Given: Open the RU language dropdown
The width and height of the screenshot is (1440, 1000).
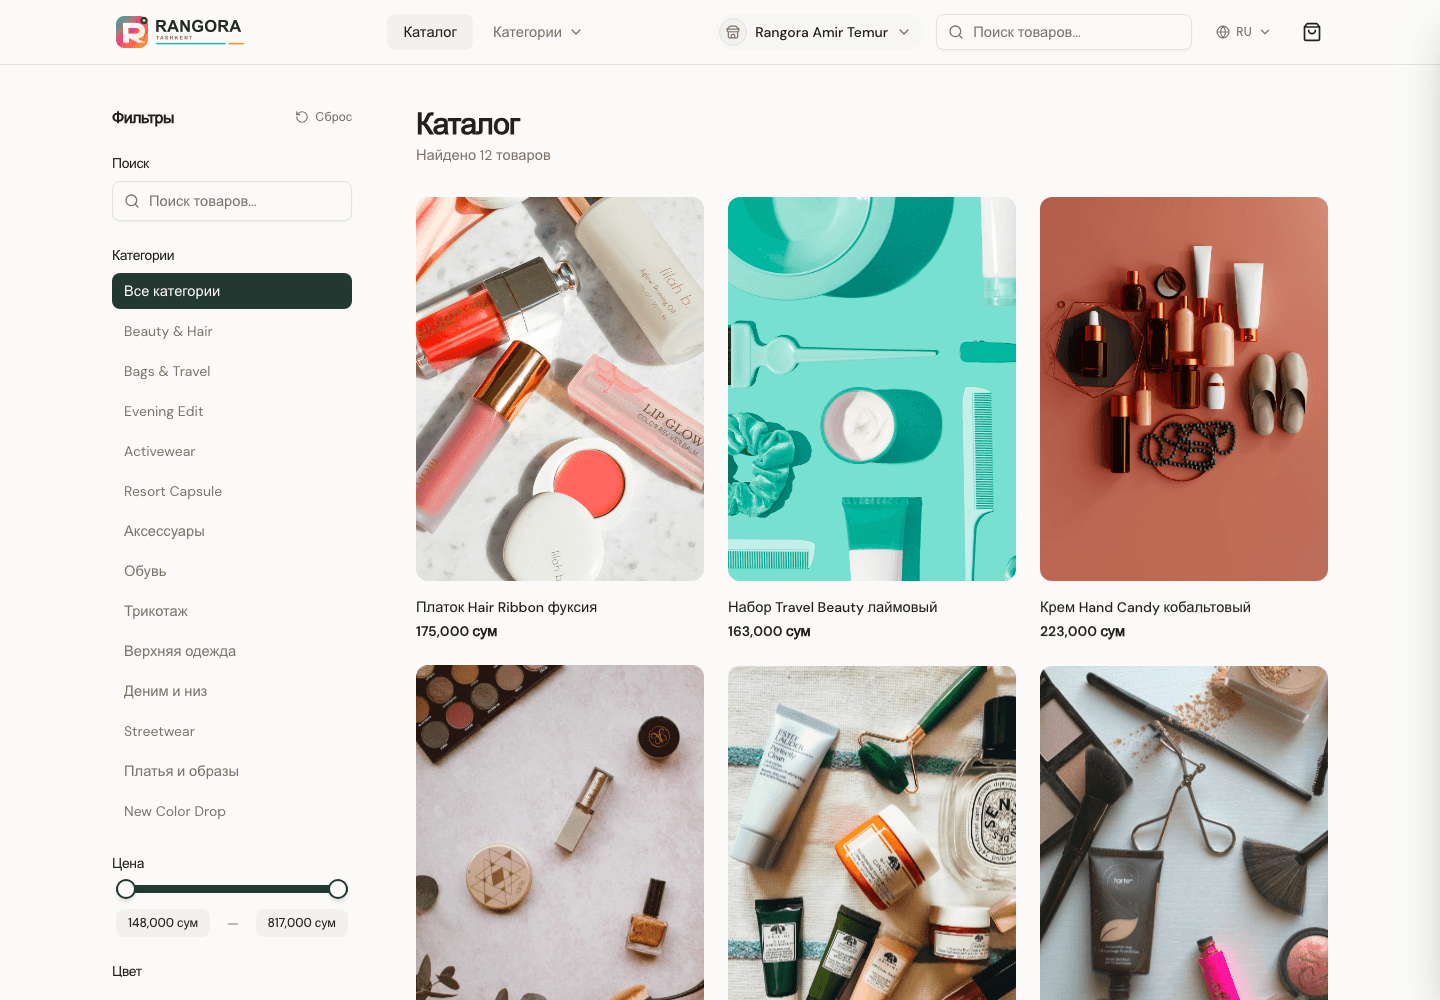Looking at the screenshot, I should click(x=1243, y=32).
